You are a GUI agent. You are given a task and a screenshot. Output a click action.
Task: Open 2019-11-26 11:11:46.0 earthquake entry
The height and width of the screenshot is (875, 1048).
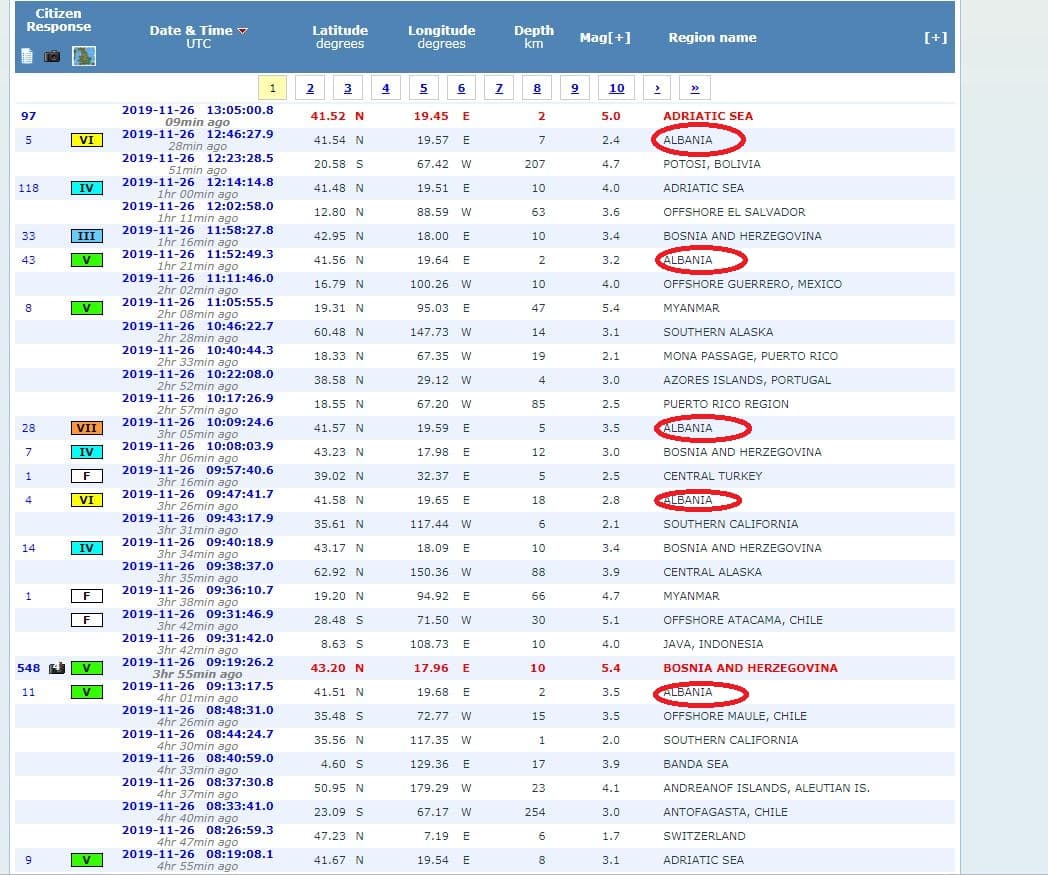[x=198, y=278]
